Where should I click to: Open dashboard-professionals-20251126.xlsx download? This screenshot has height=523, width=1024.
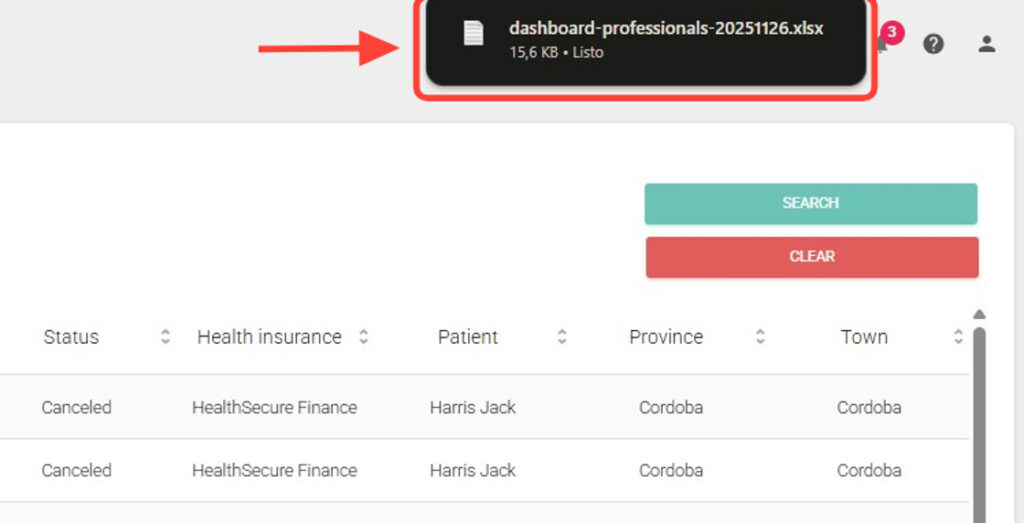(x=665, y=29)
